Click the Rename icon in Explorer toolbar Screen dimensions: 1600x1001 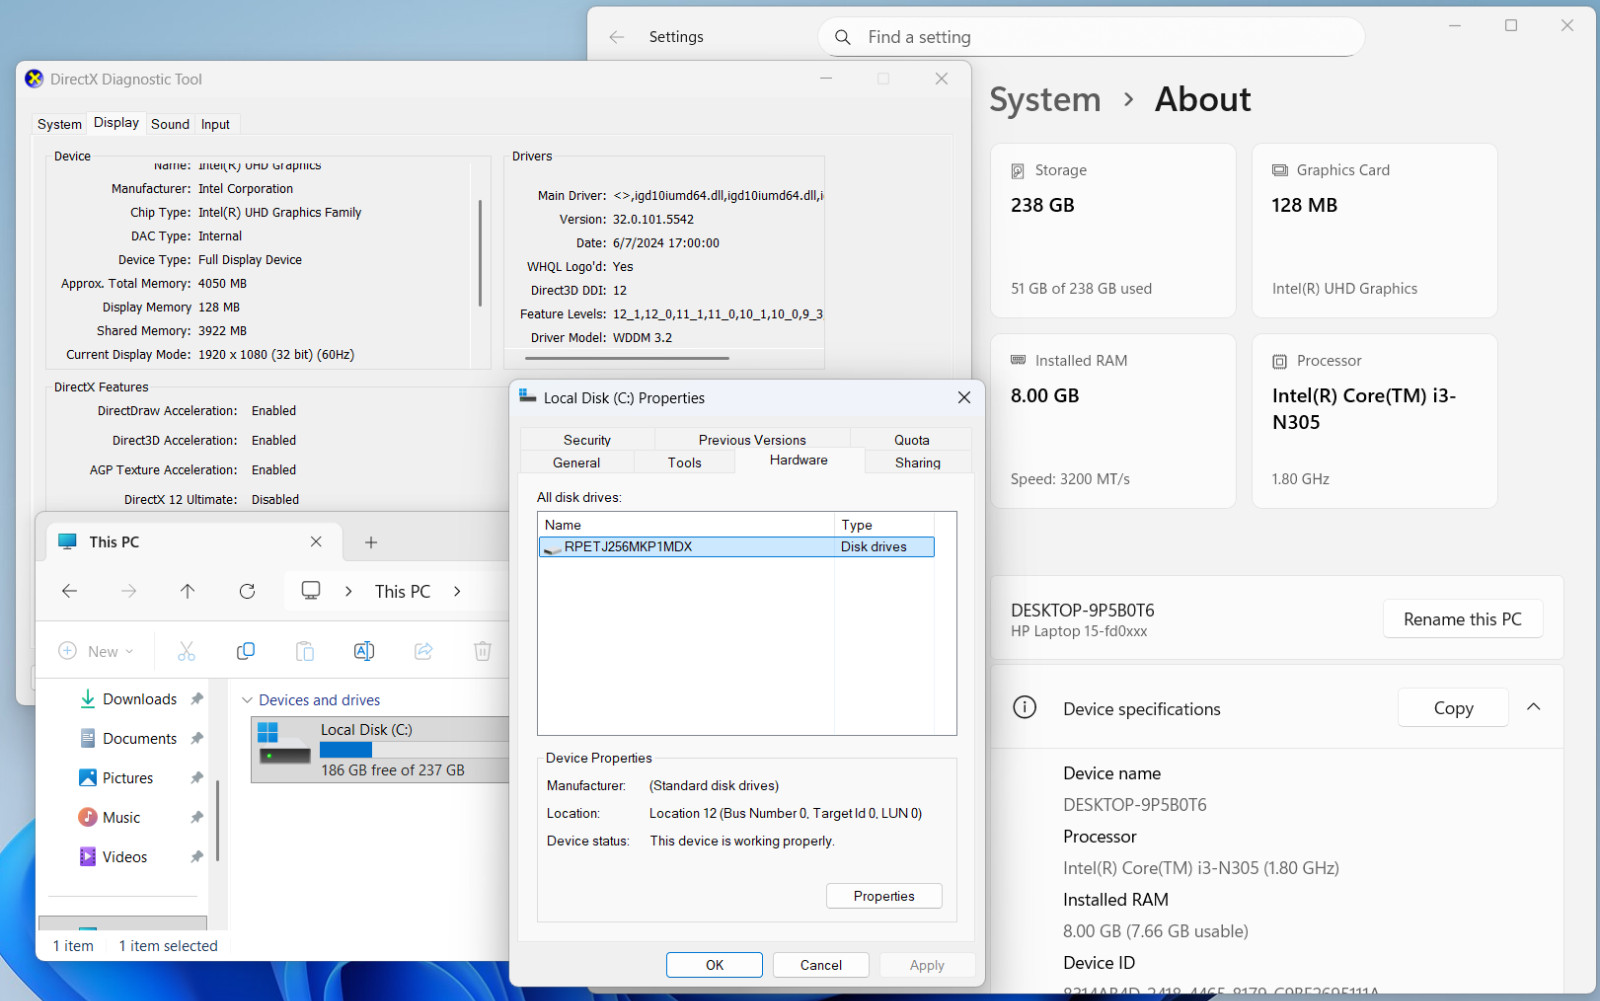coord(364,651)
